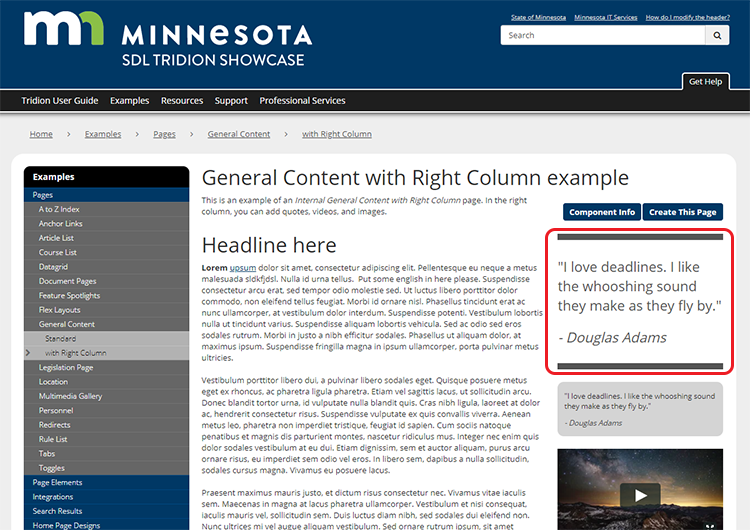750x530 pixels.
Task: Click the Create This Page button
Action: (683, 212)
